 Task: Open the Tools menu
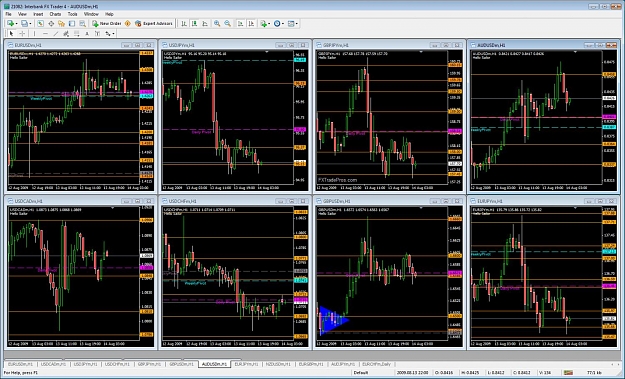point(73,14)
